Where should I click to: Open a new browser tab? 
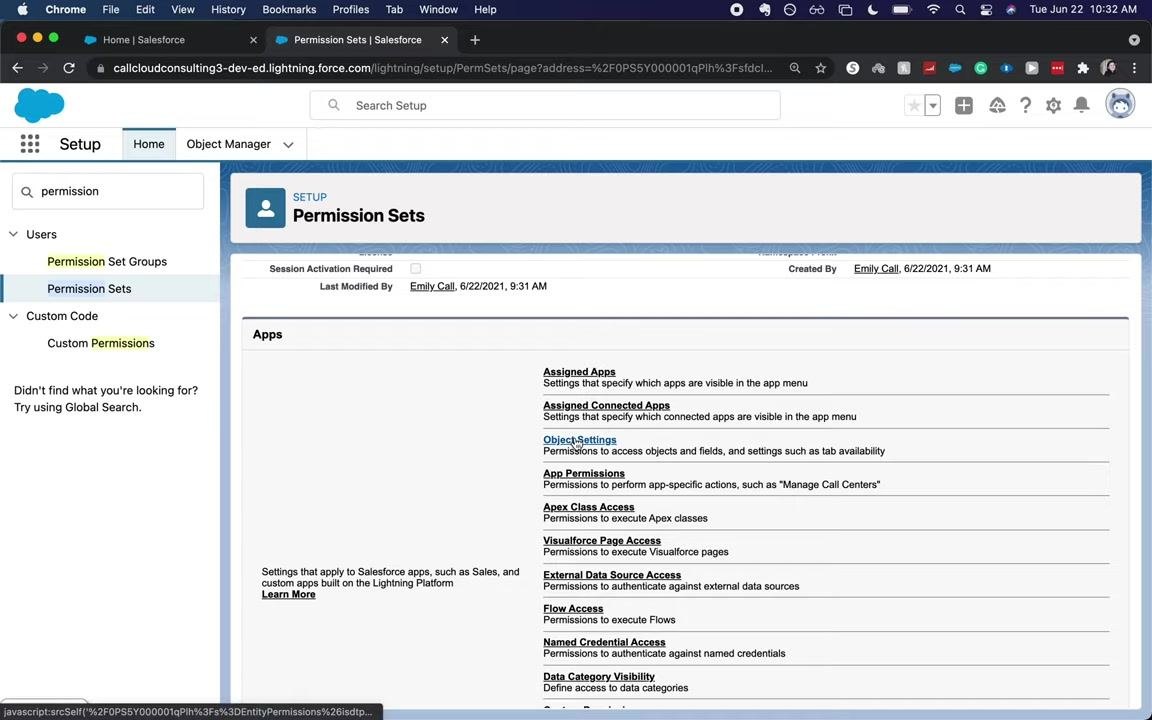click(x=475, y=40)
